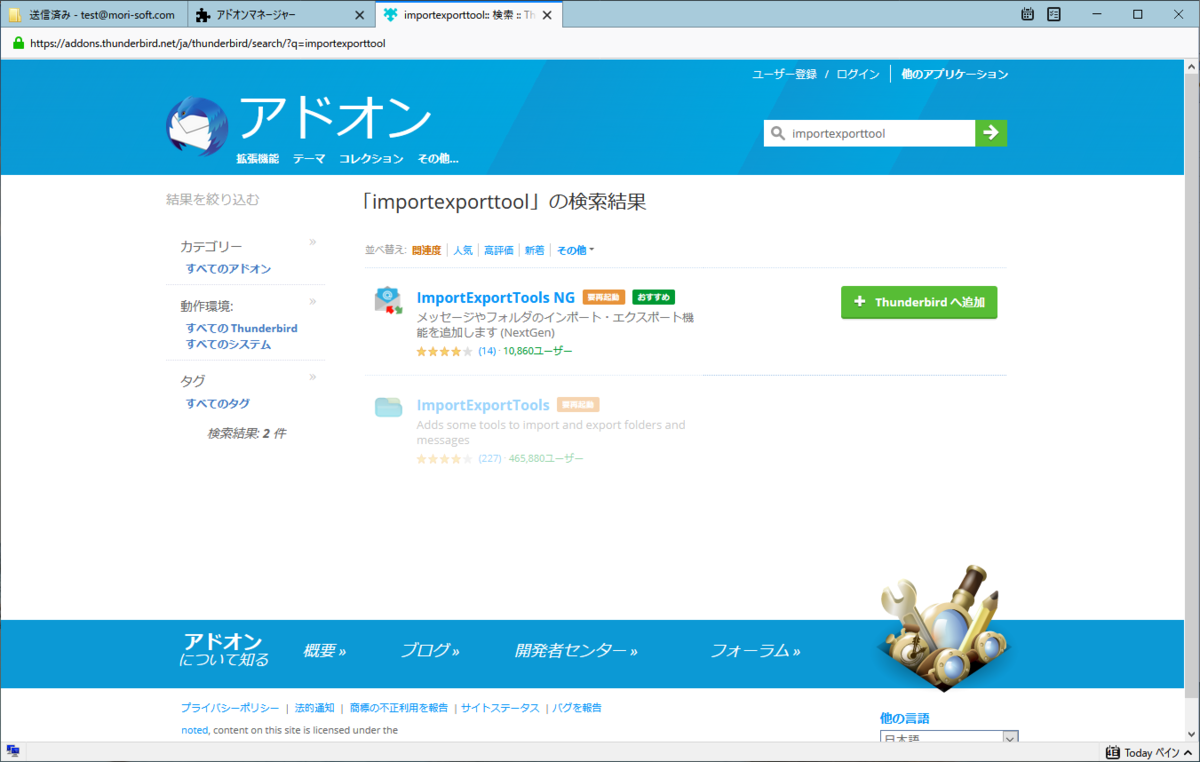
Task: Expand the その他... header menu
Action: (437, 159)
